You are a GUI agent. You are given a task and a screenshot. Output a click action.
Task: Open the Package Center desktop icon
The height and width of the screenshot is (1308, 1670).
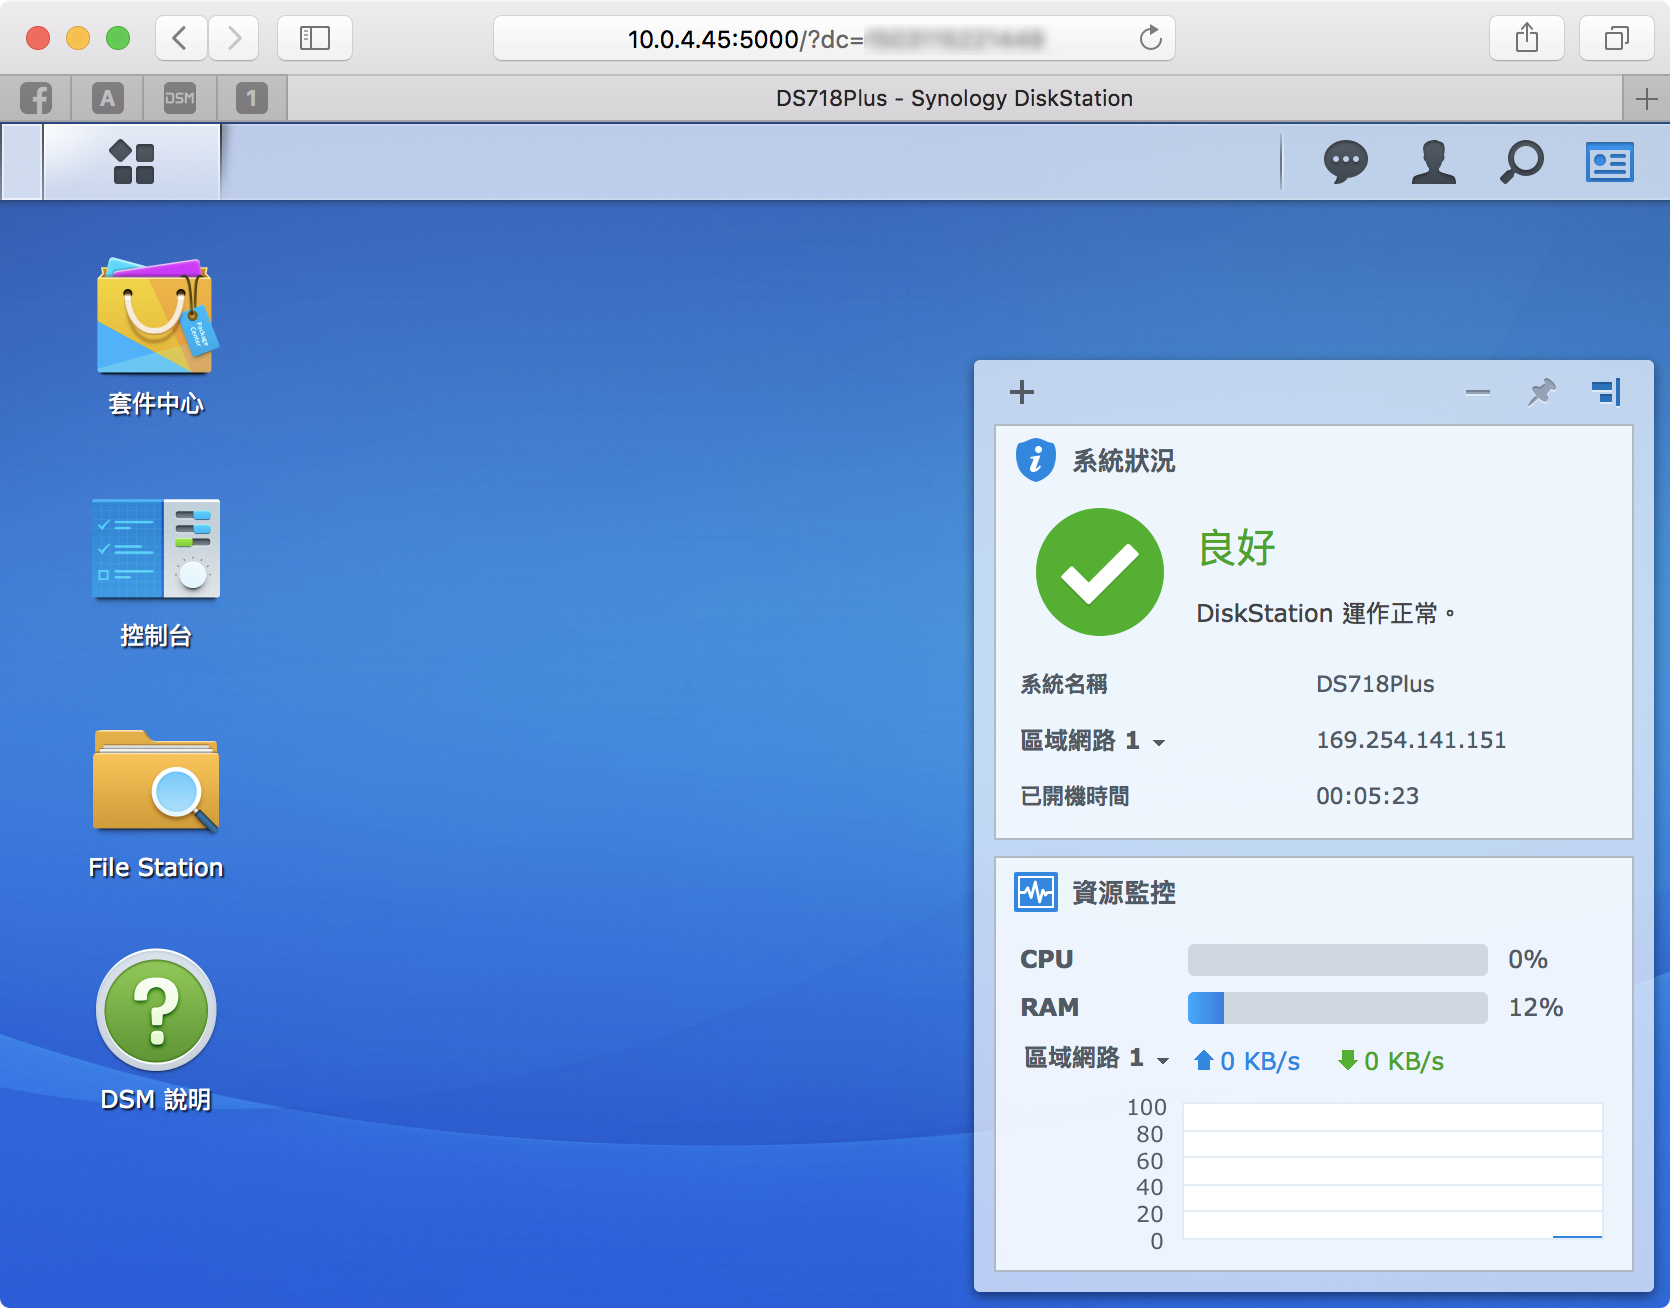155,318
